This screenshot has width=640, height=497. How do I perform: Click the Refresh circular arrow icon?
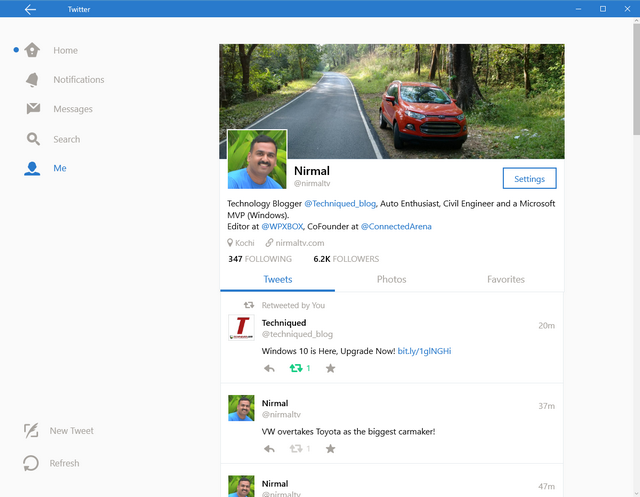tap(31, 463)
